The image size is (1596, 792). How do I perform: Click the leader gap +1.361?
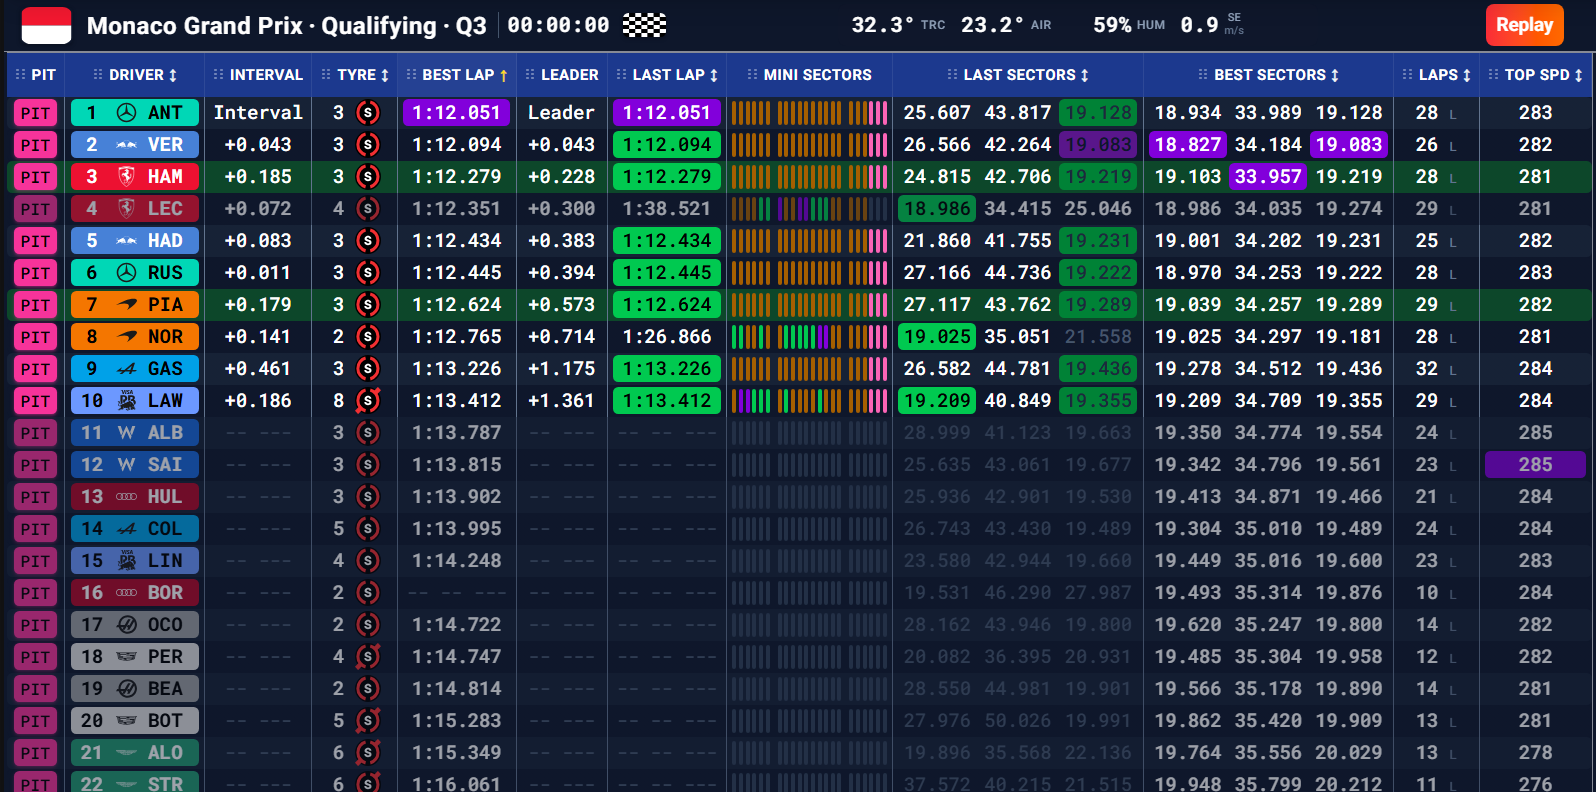coord(561,401)
